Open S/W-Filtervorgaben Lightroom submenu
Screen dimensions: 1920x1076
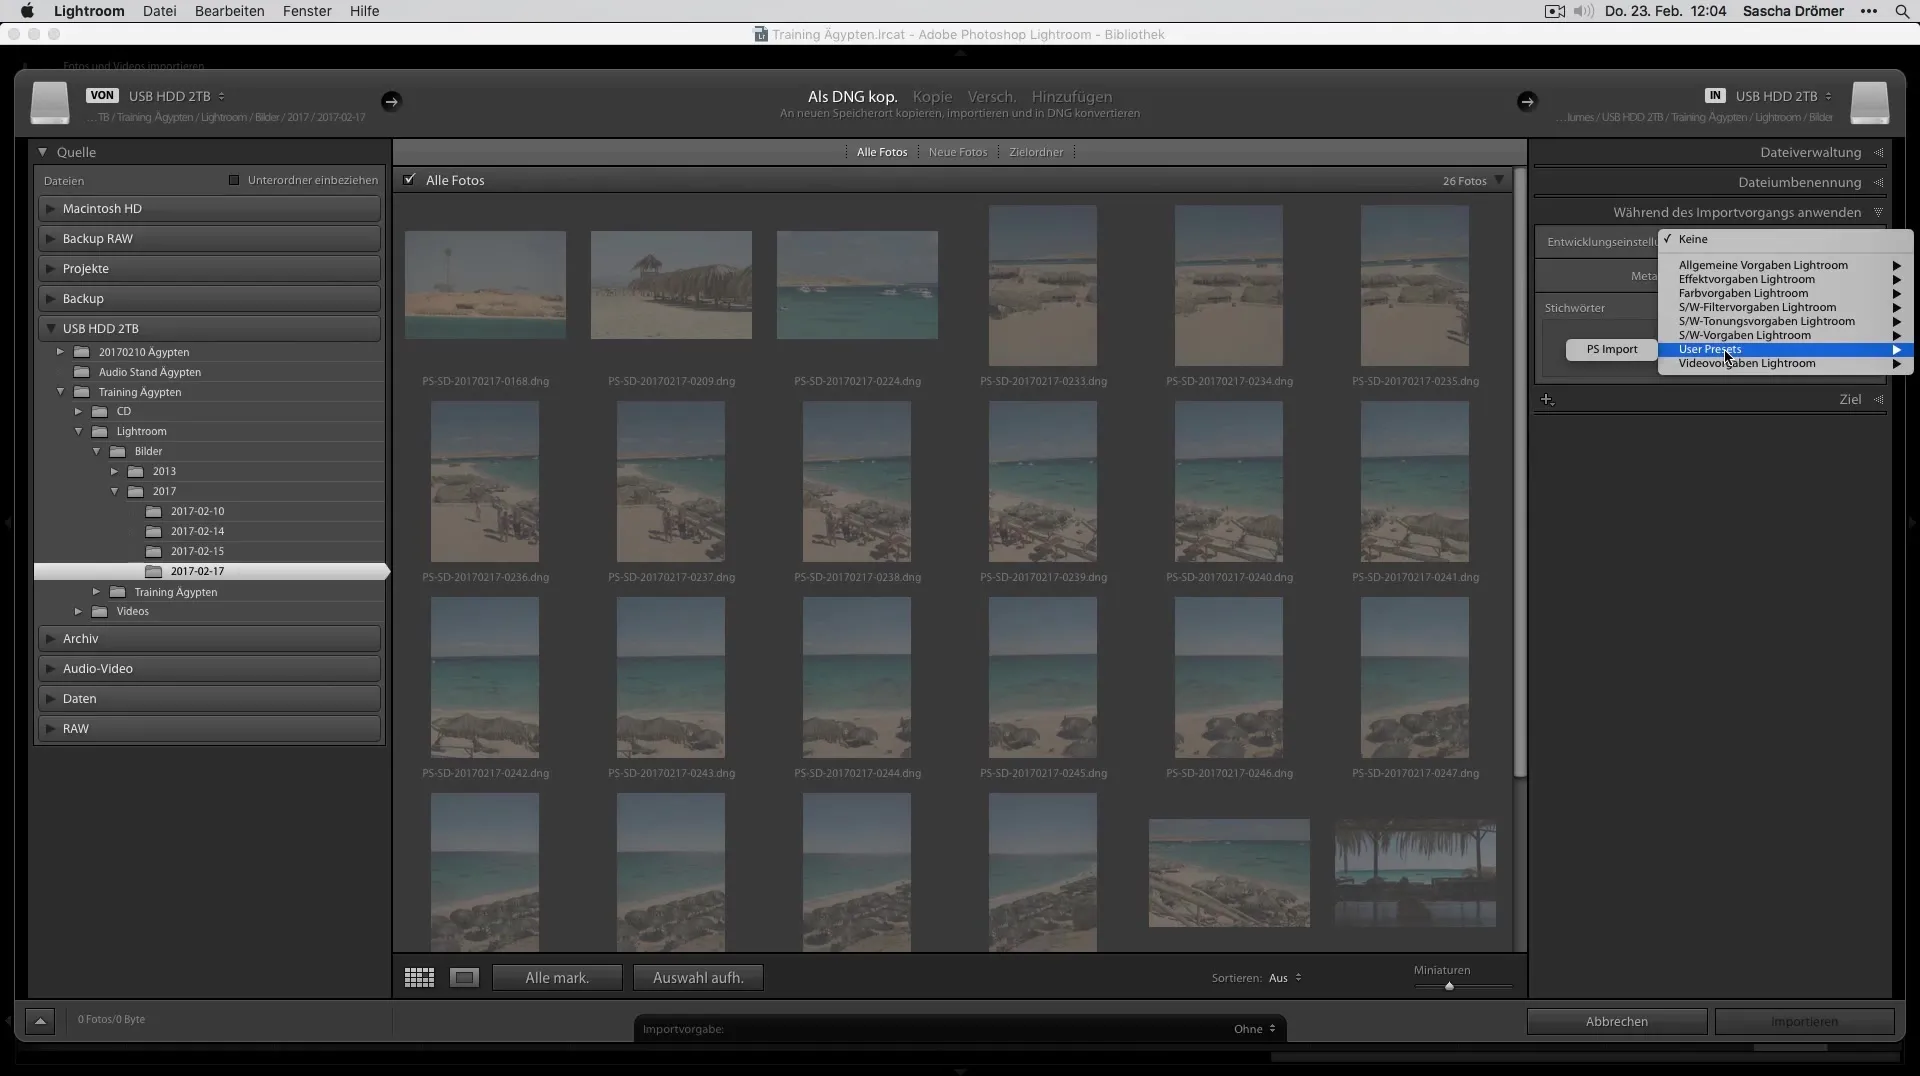[1785, 307]
